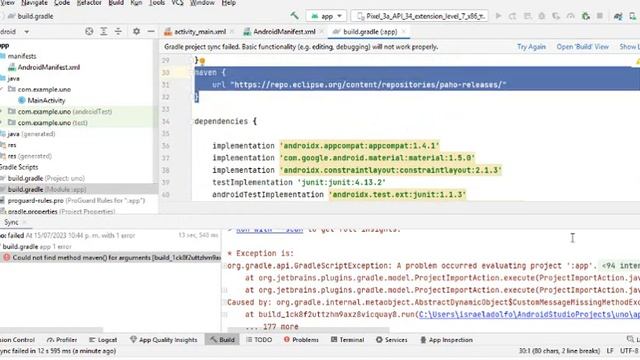The width and height of the screenshot is (640, 360).
Task: Click the Make Project hammer icon
Action: tap(294, 16)
